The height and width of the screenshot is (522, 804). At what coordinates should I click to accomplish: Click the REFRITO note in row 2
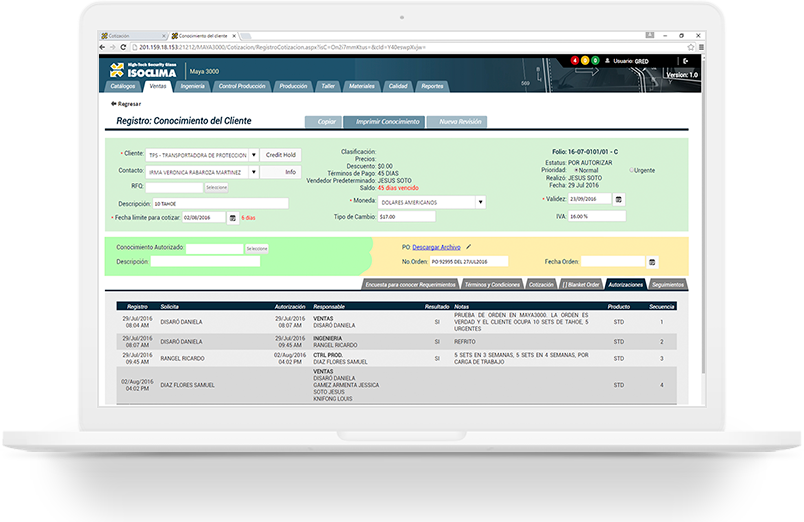coord(465,342)
